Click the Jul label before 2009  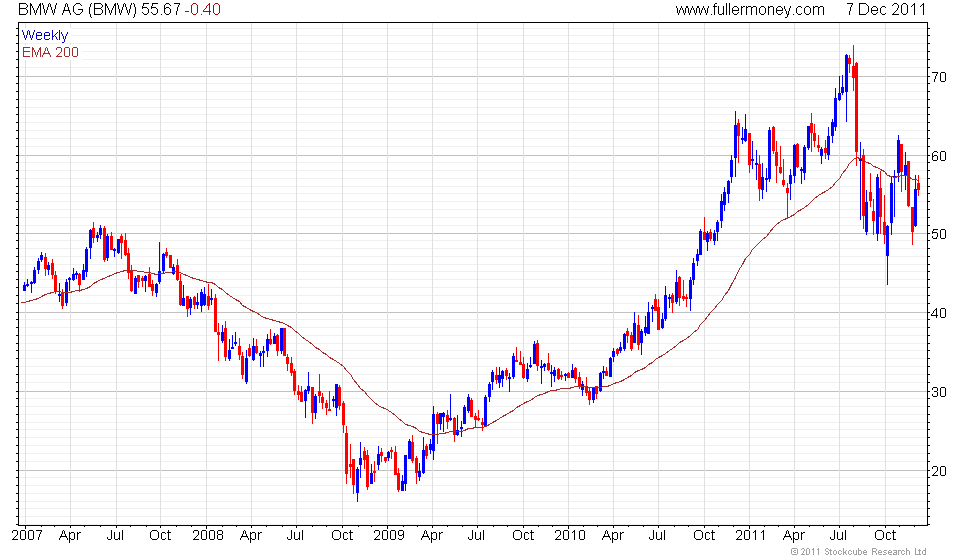(x=295, y=535)
